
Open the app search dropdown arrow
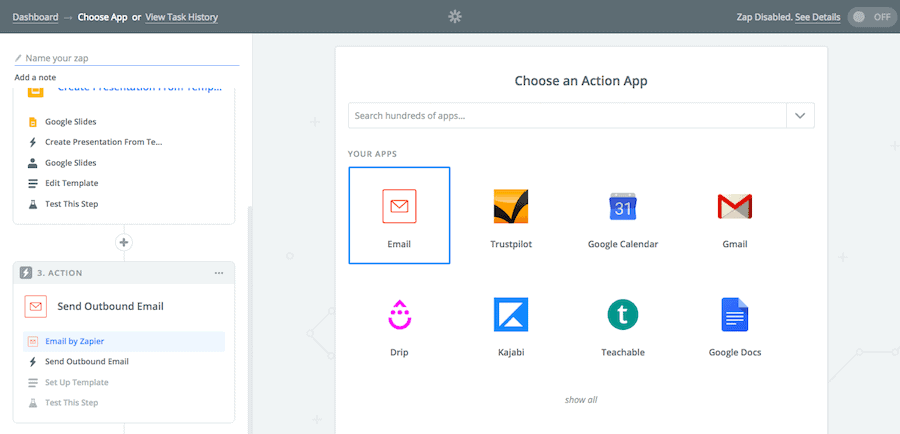[800, 116]
